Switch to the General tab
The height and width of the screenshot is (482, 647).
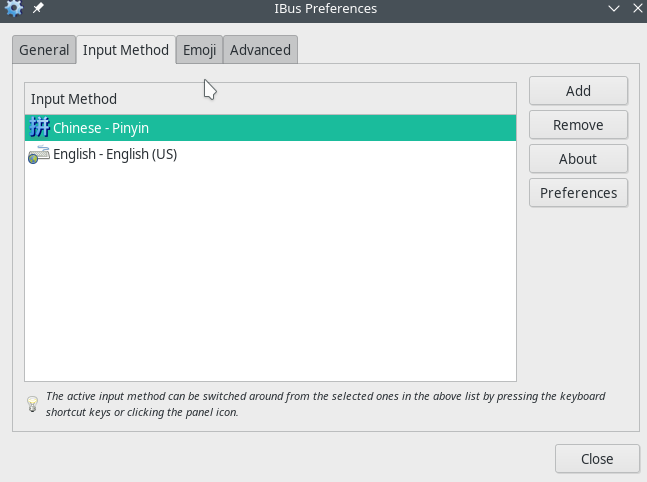click(44, 50)
